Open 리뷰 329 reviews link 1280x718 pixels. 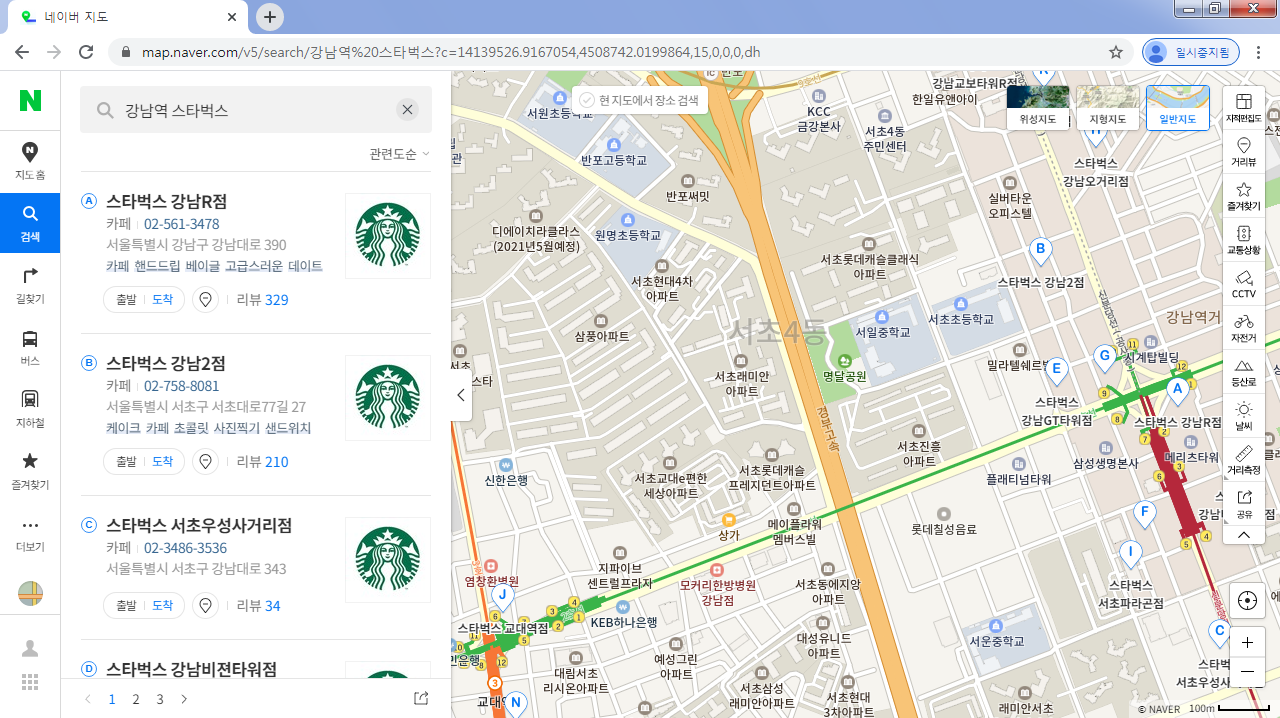tap(262, 300)
